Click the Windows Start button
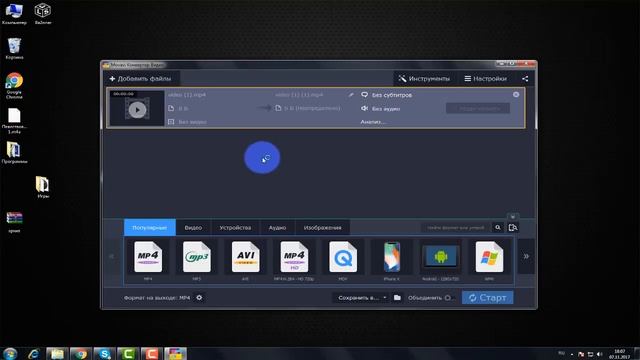 pos(10,353)
